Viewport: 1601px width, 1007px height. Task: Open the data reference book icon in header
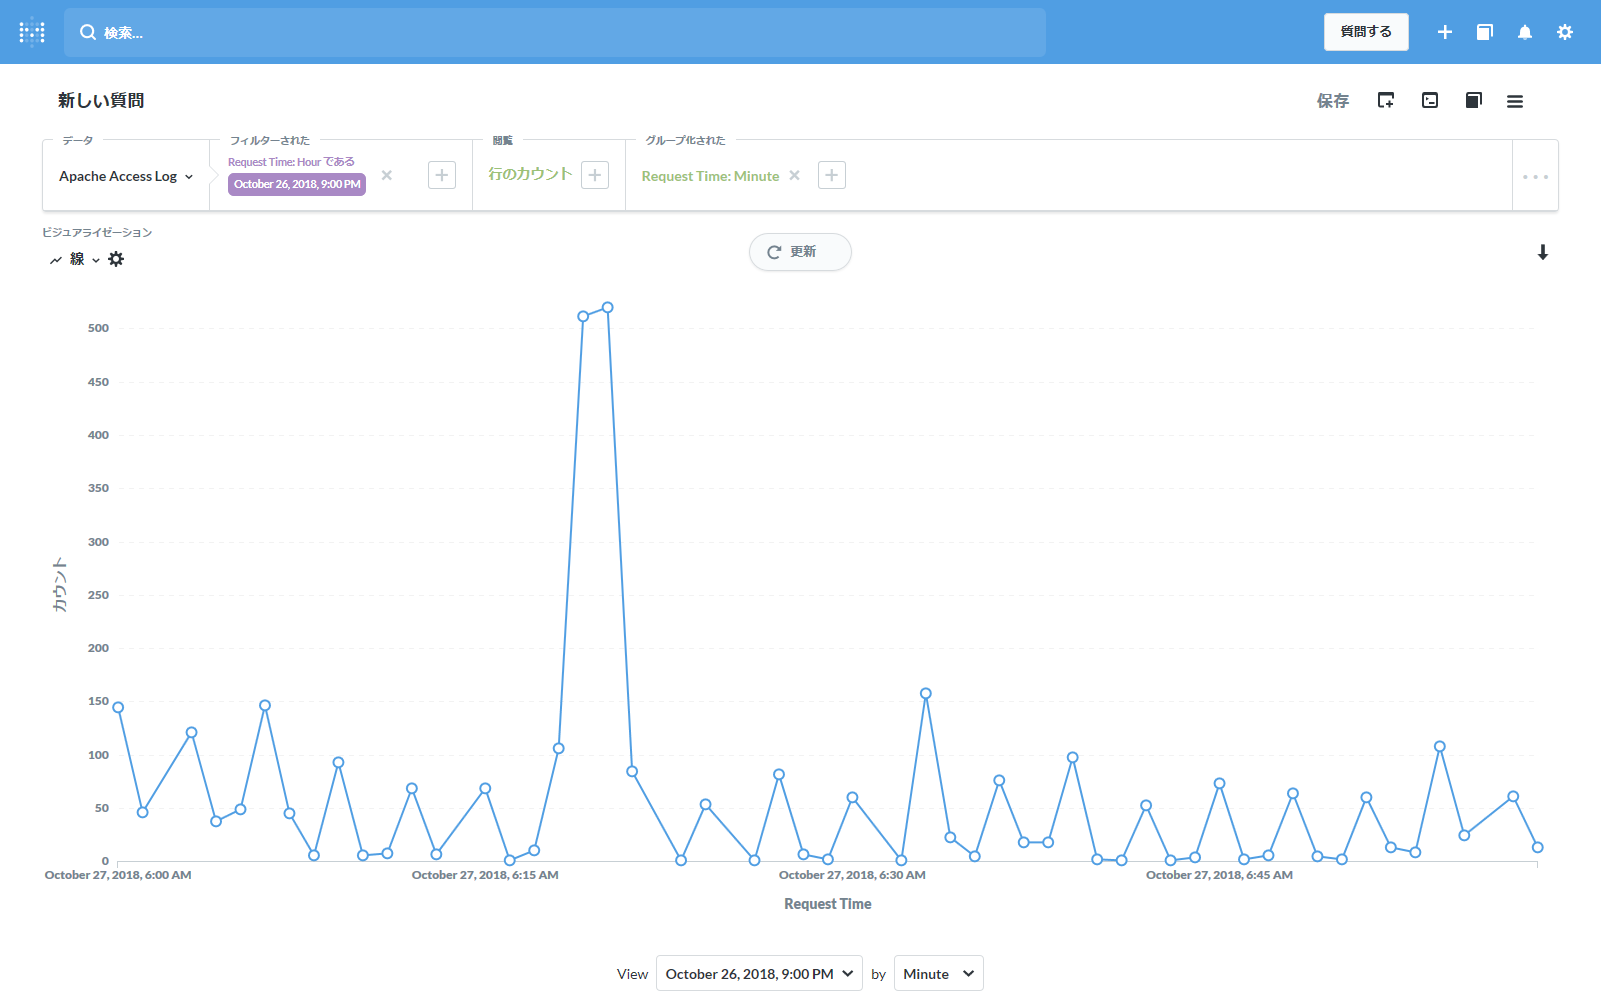pyautogui.click(x=1485, y=32)
